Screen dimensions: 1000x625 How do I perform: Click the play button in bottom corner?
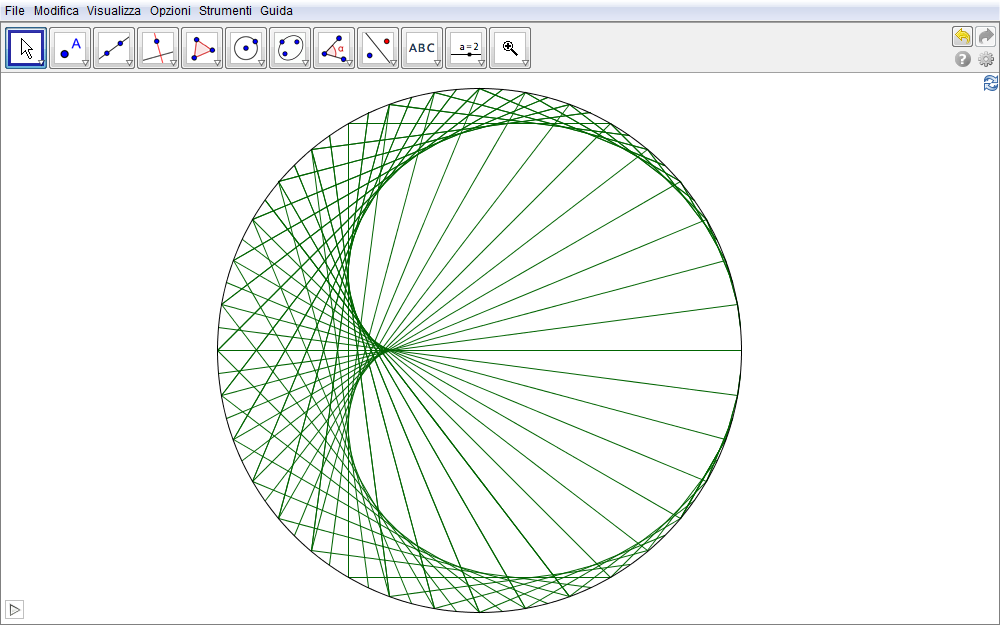coord(14,609)
